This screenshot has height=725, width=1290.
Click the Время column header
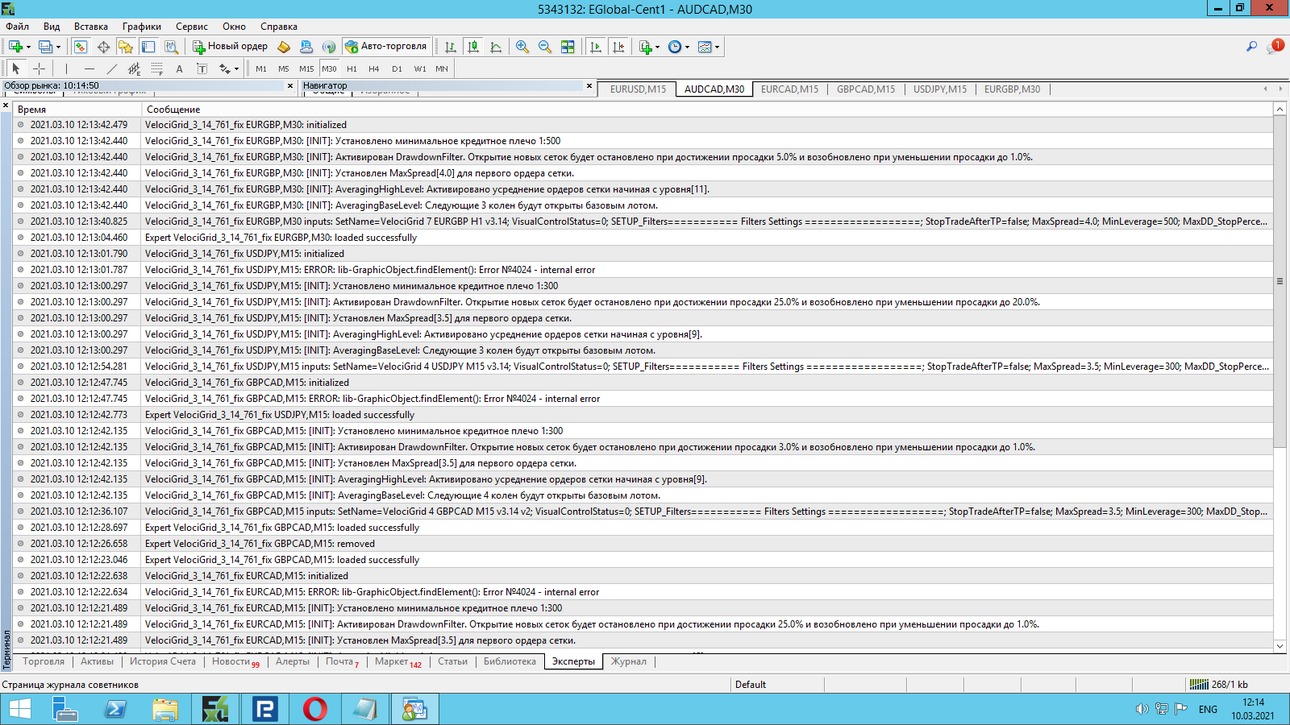[x=77, y=109]
